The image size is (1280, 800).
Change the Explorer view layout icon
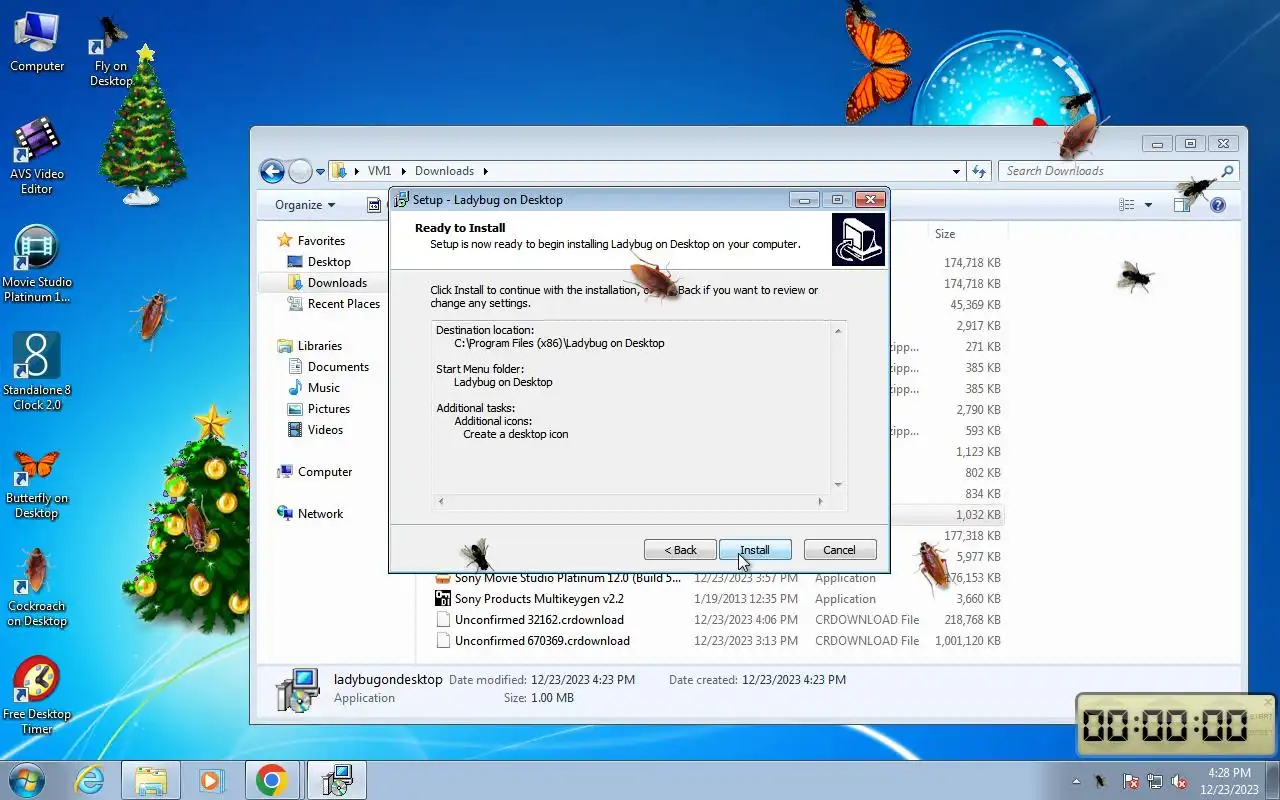pos(1127,205)
